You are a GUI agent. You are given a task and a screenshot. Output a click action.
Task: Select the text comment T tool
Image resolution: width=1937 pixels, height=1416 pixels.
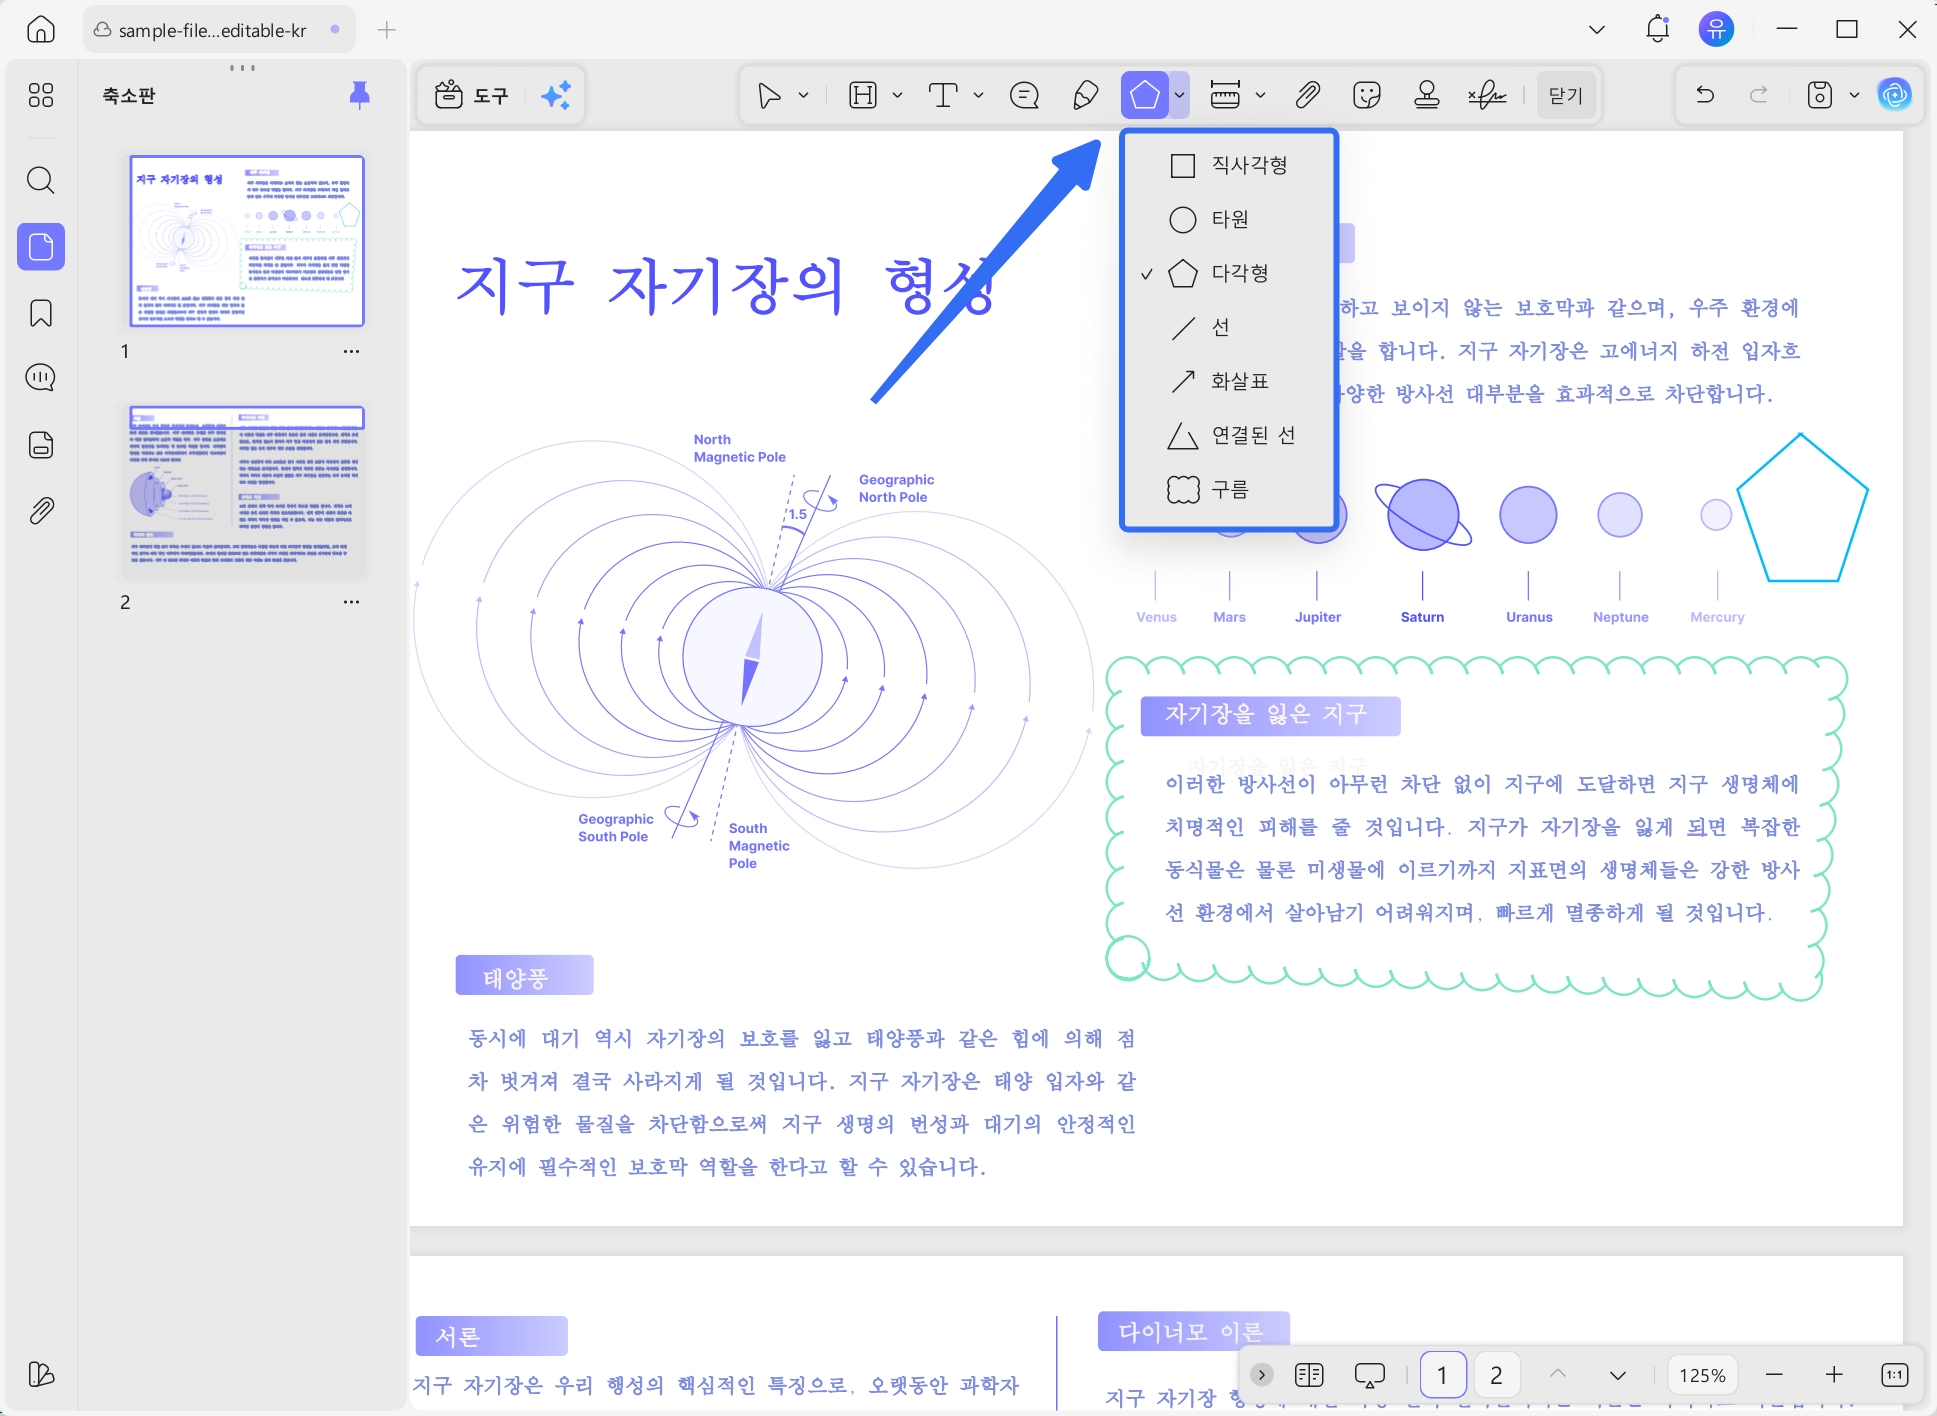click(x=943, y=95)
